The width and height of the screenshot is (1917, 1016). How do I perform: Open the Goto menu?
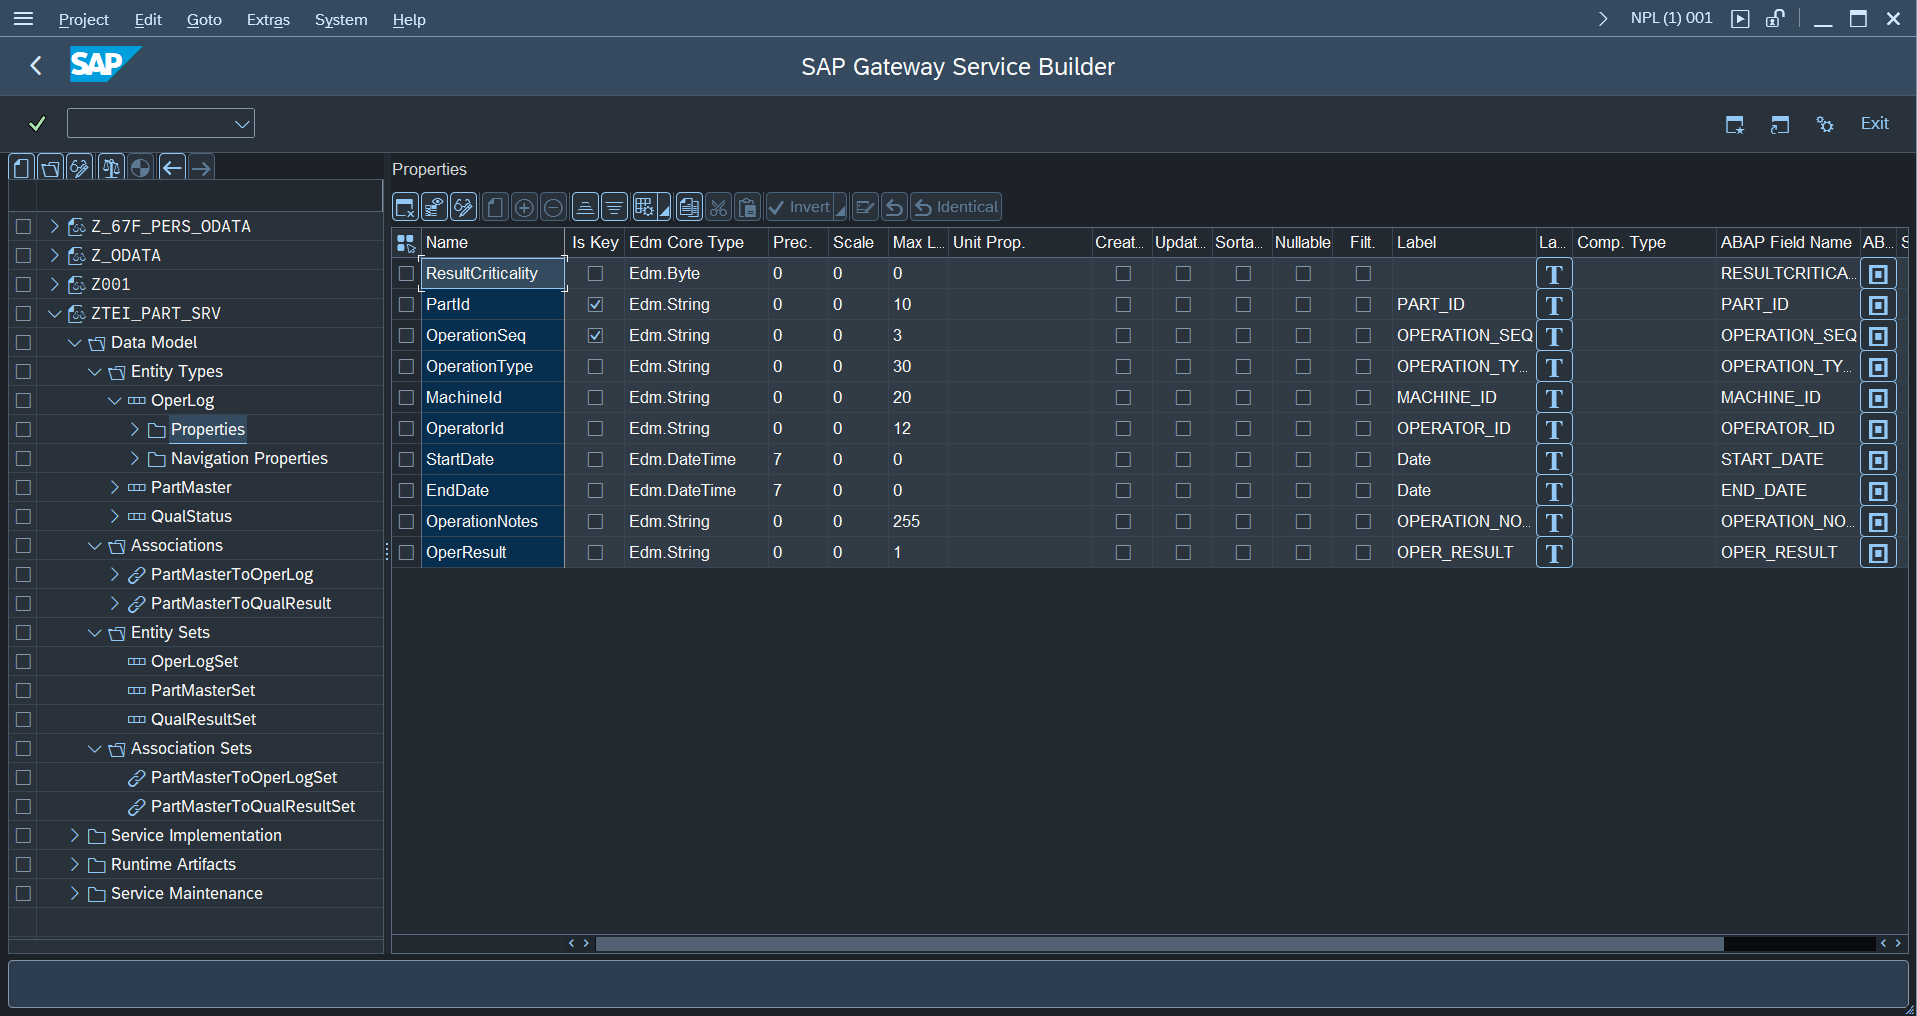(204, 19)
